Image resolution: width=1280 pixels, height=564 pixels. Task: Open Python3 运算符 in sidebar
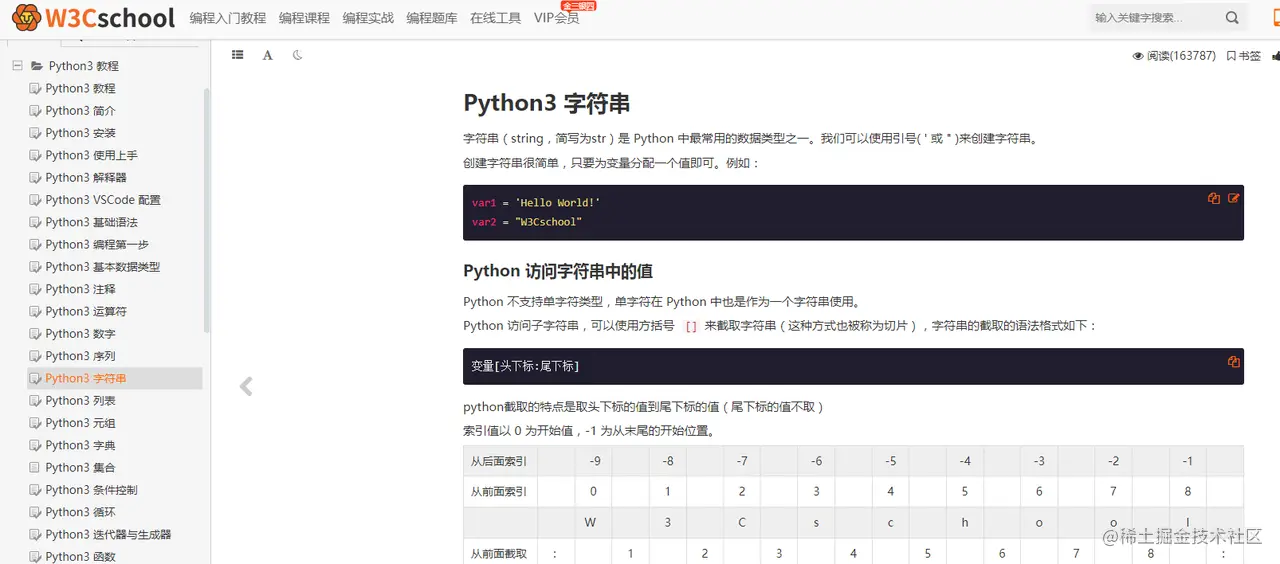pyautogui.click(x=86, y=311)
